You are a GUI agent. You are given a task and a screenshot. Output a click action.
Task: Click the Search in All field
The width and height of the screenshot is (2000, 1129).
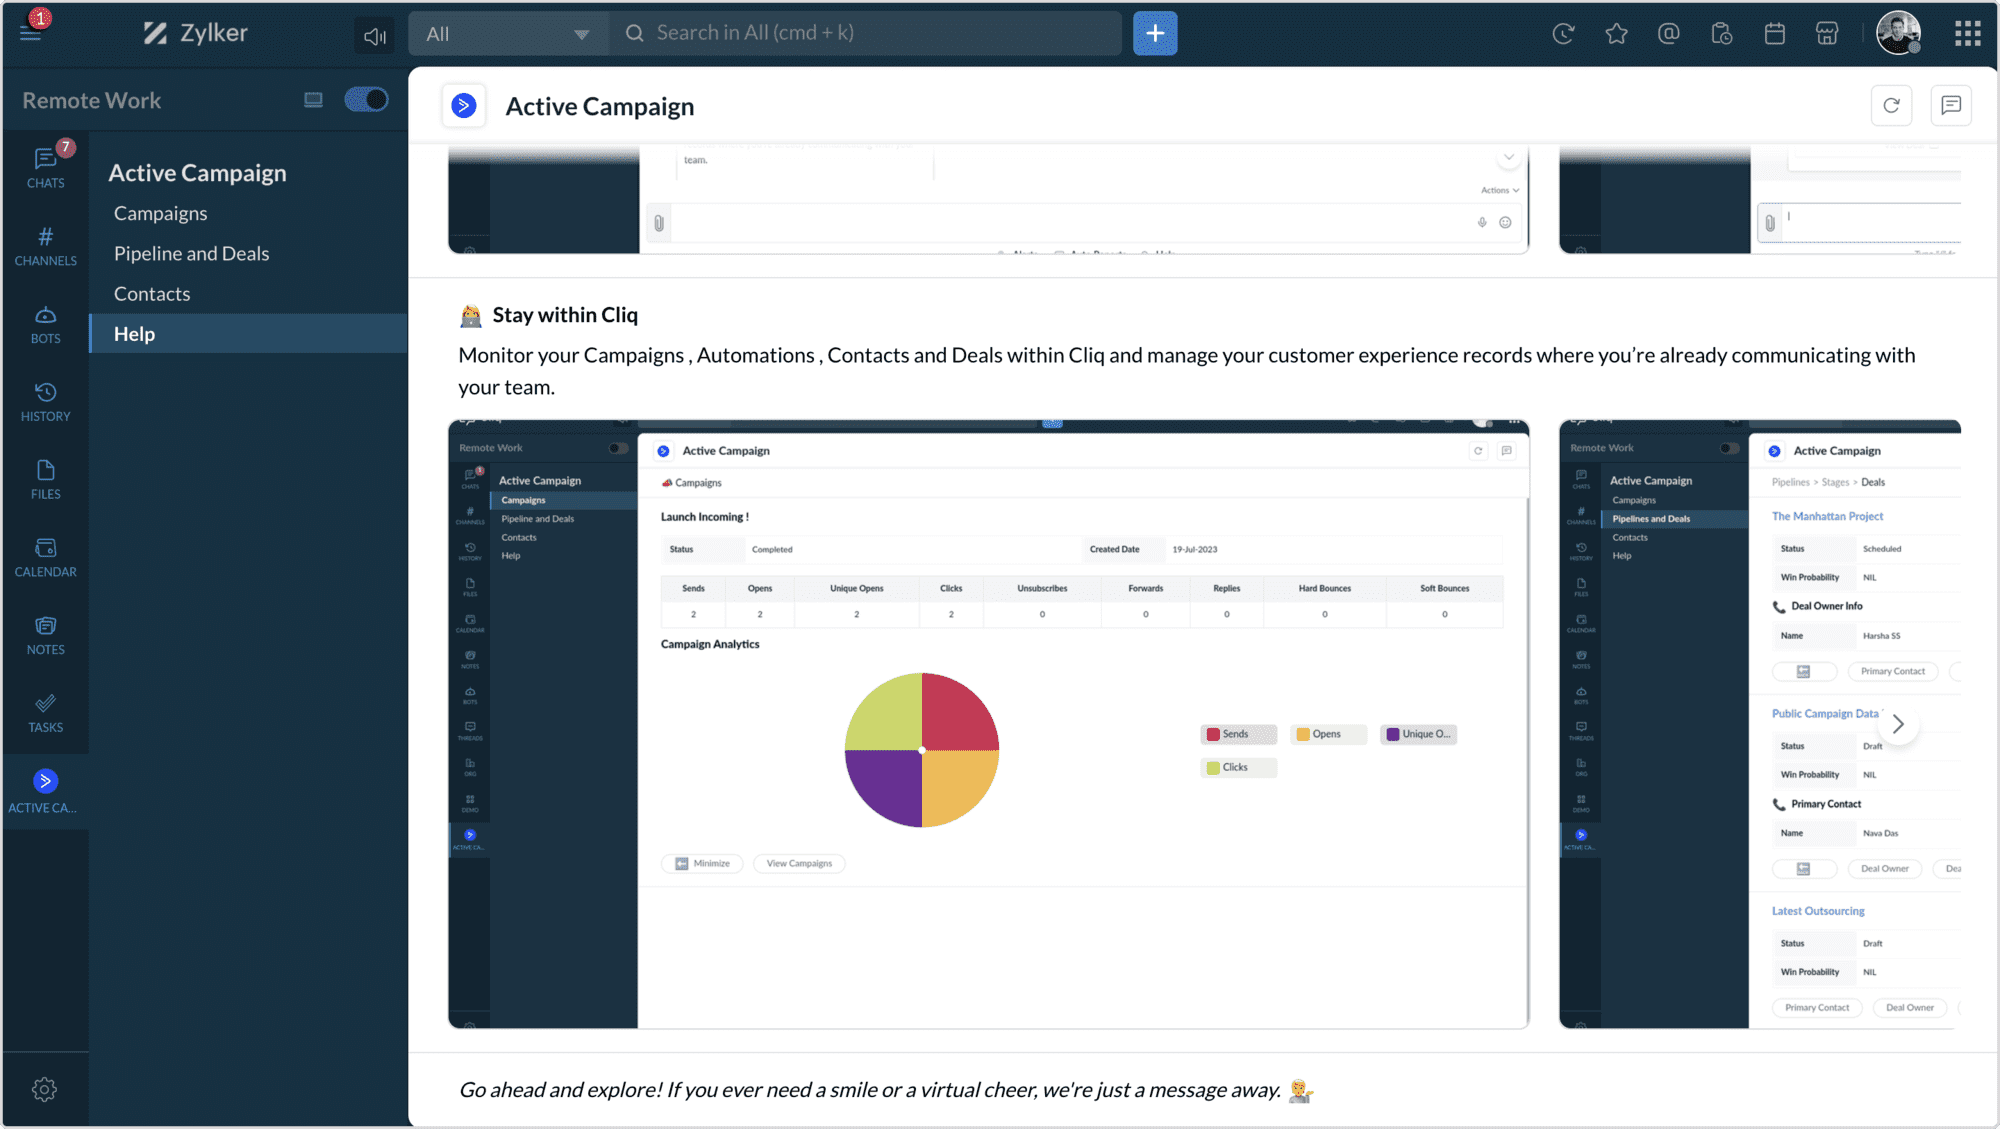[x=866, y=33]
